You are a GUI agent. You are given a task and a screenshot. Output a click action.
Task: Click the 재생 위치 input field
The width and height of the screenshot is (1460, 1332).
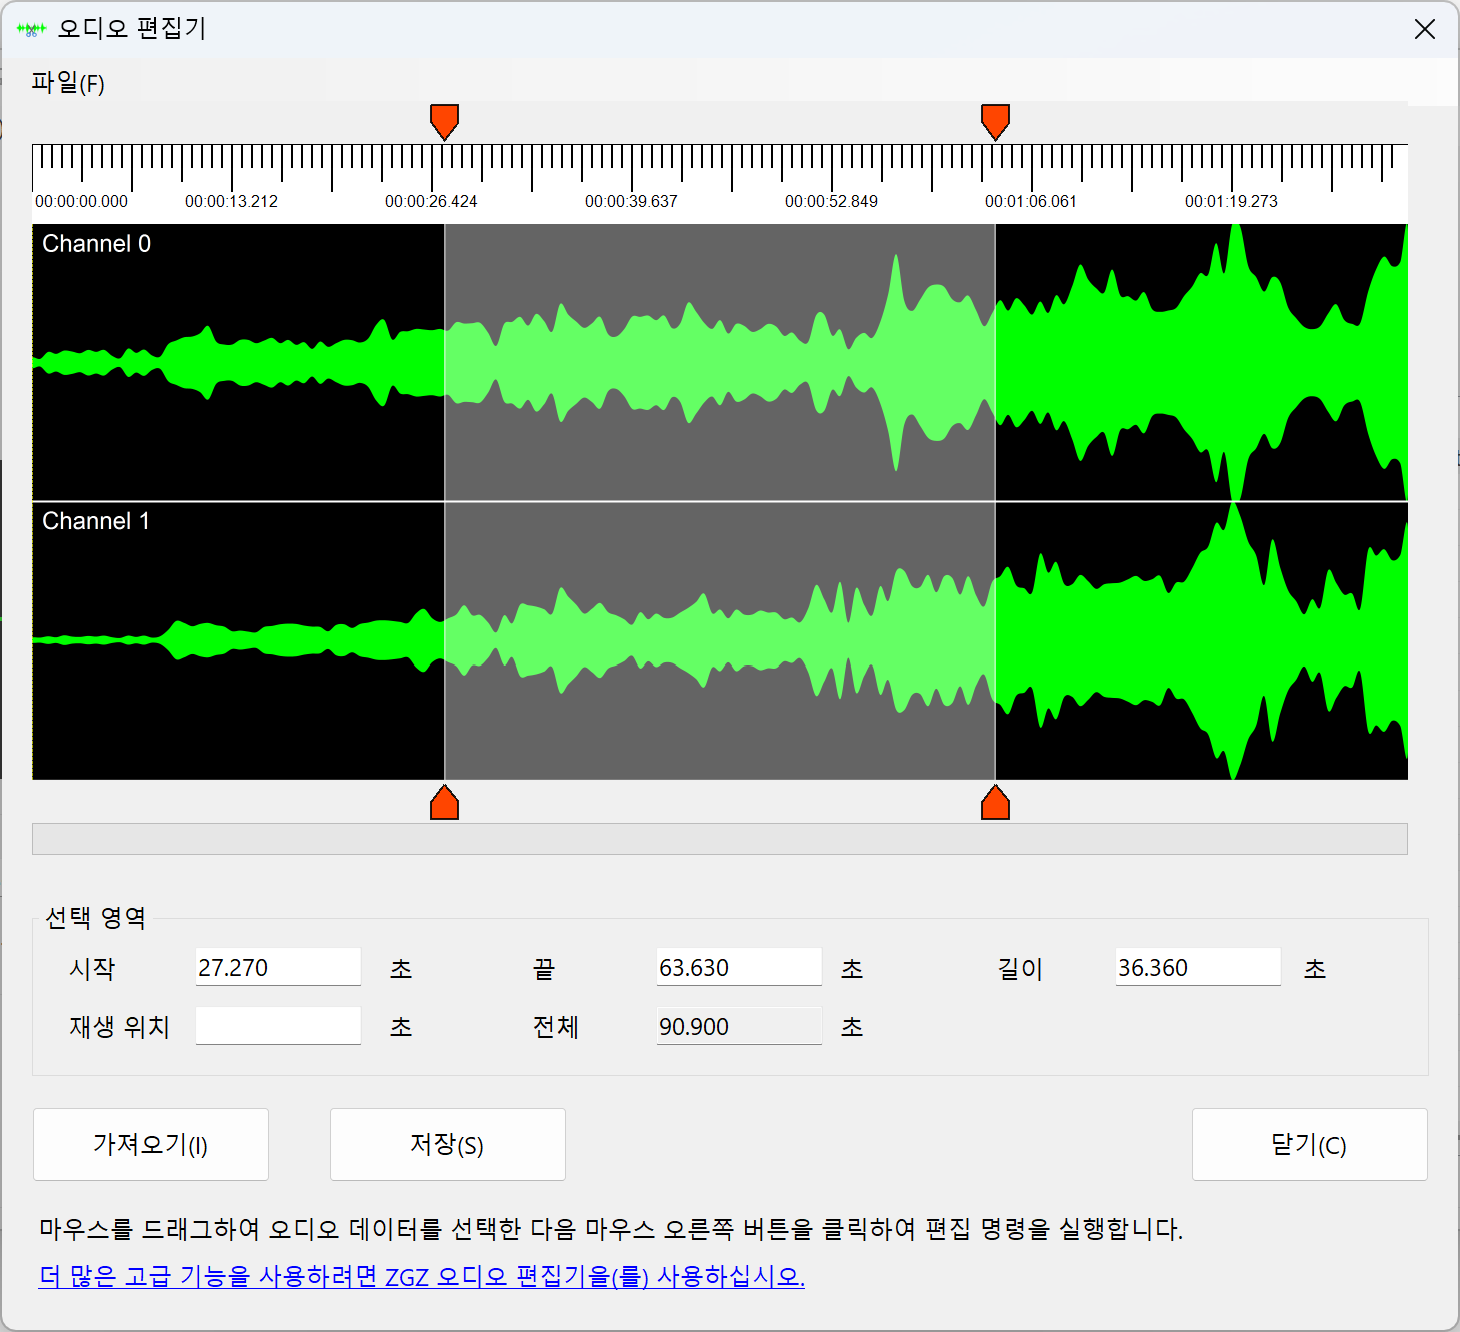click(278, 1026)
